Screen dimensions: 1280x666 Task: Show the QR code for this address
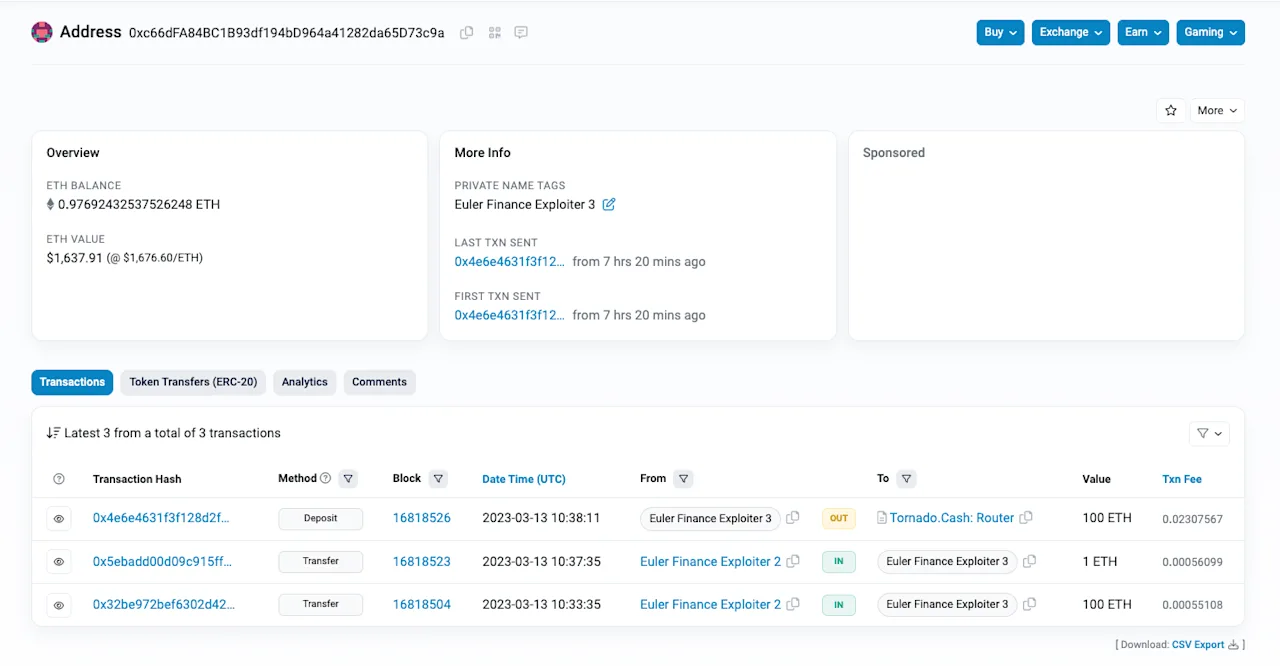point(494,33)
